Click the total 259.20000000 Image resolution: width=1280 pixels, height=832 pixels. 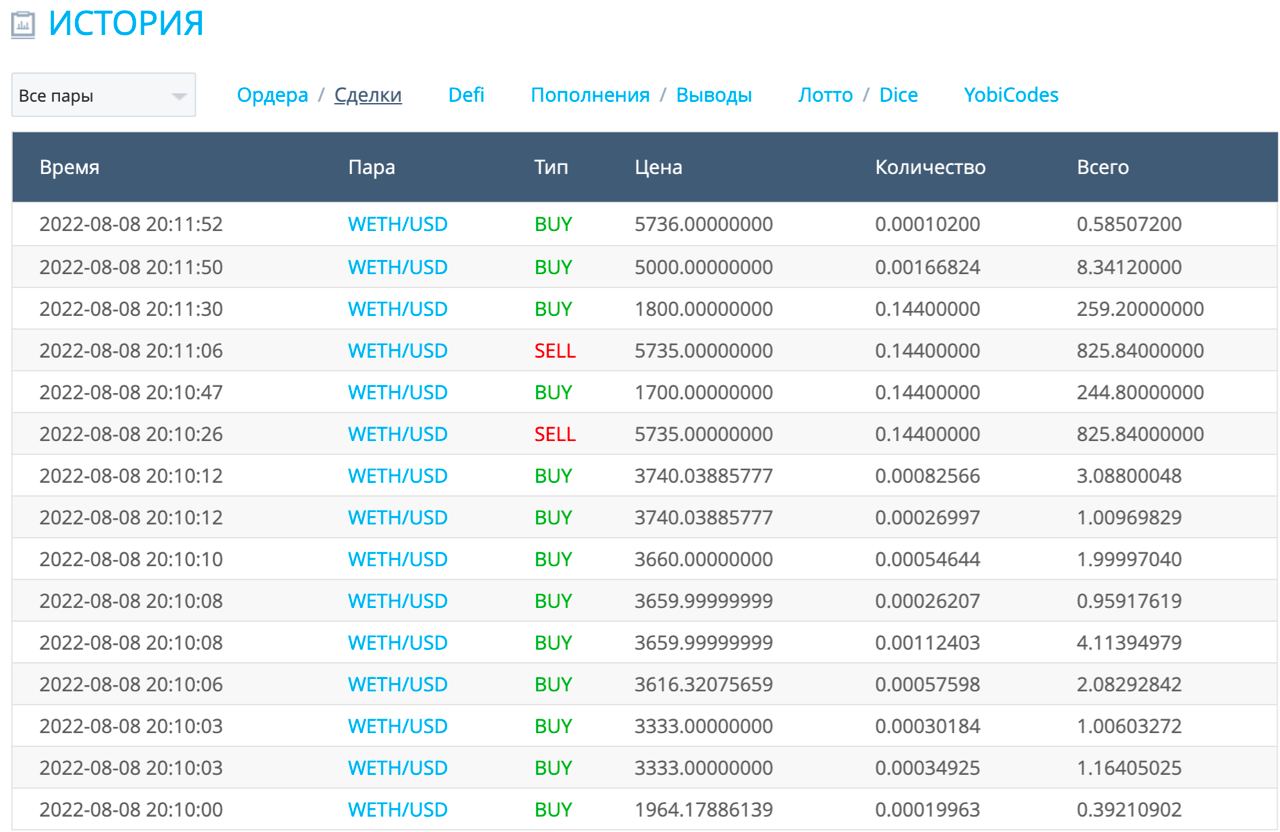tap(1140, 308)
